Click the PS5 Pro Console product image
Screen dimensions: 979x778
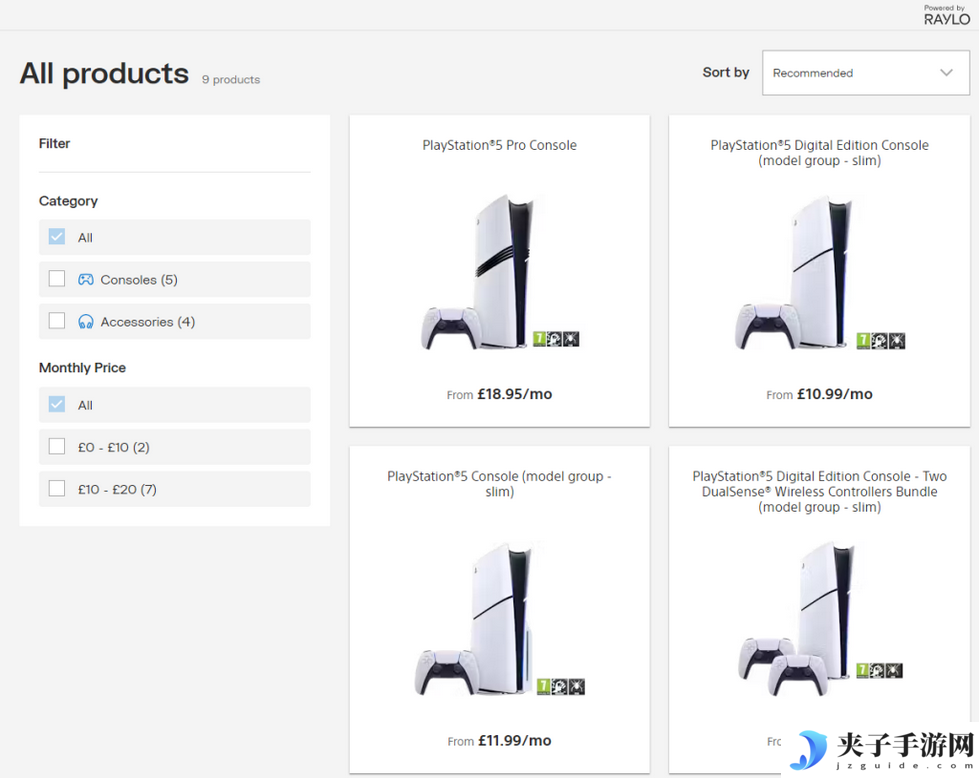coord(499,272)
